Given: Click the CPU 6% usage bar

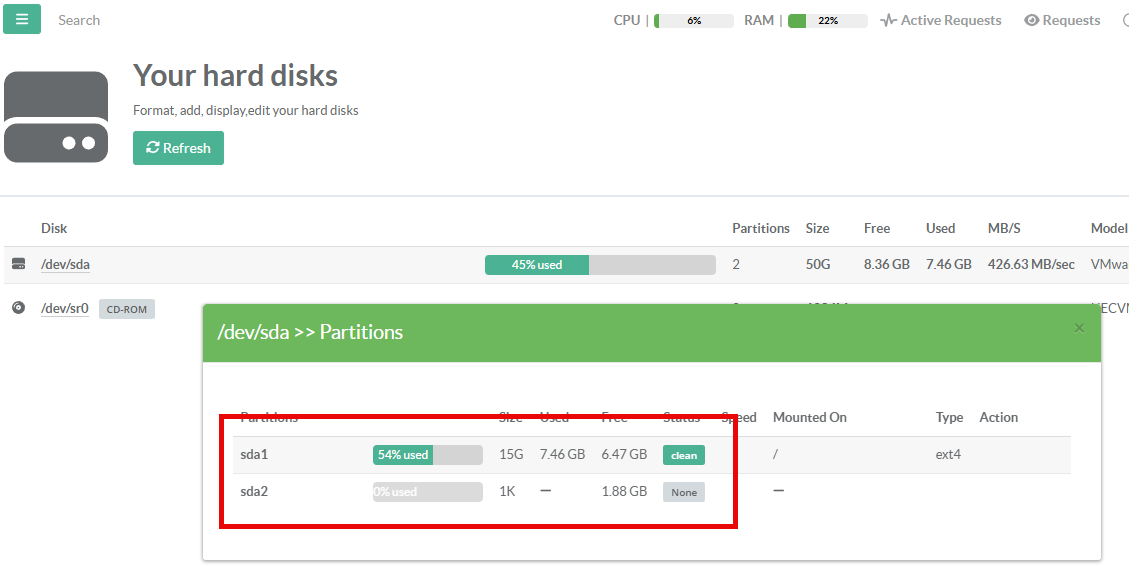Looking at the screenshot, I should (694, 20).
